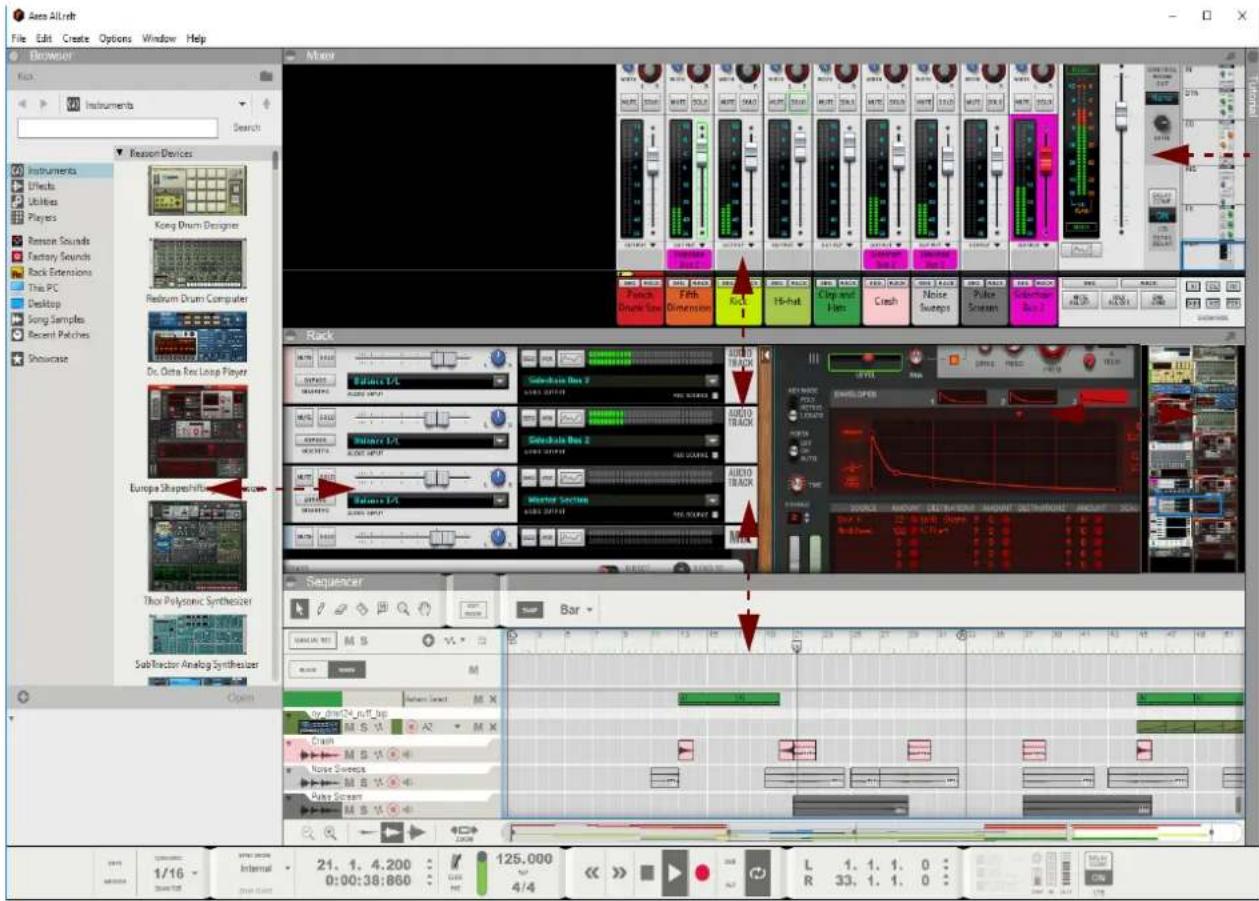Click the Stop transport button
The width and height of the screenshot is (1259, 901).
[647, 872]
